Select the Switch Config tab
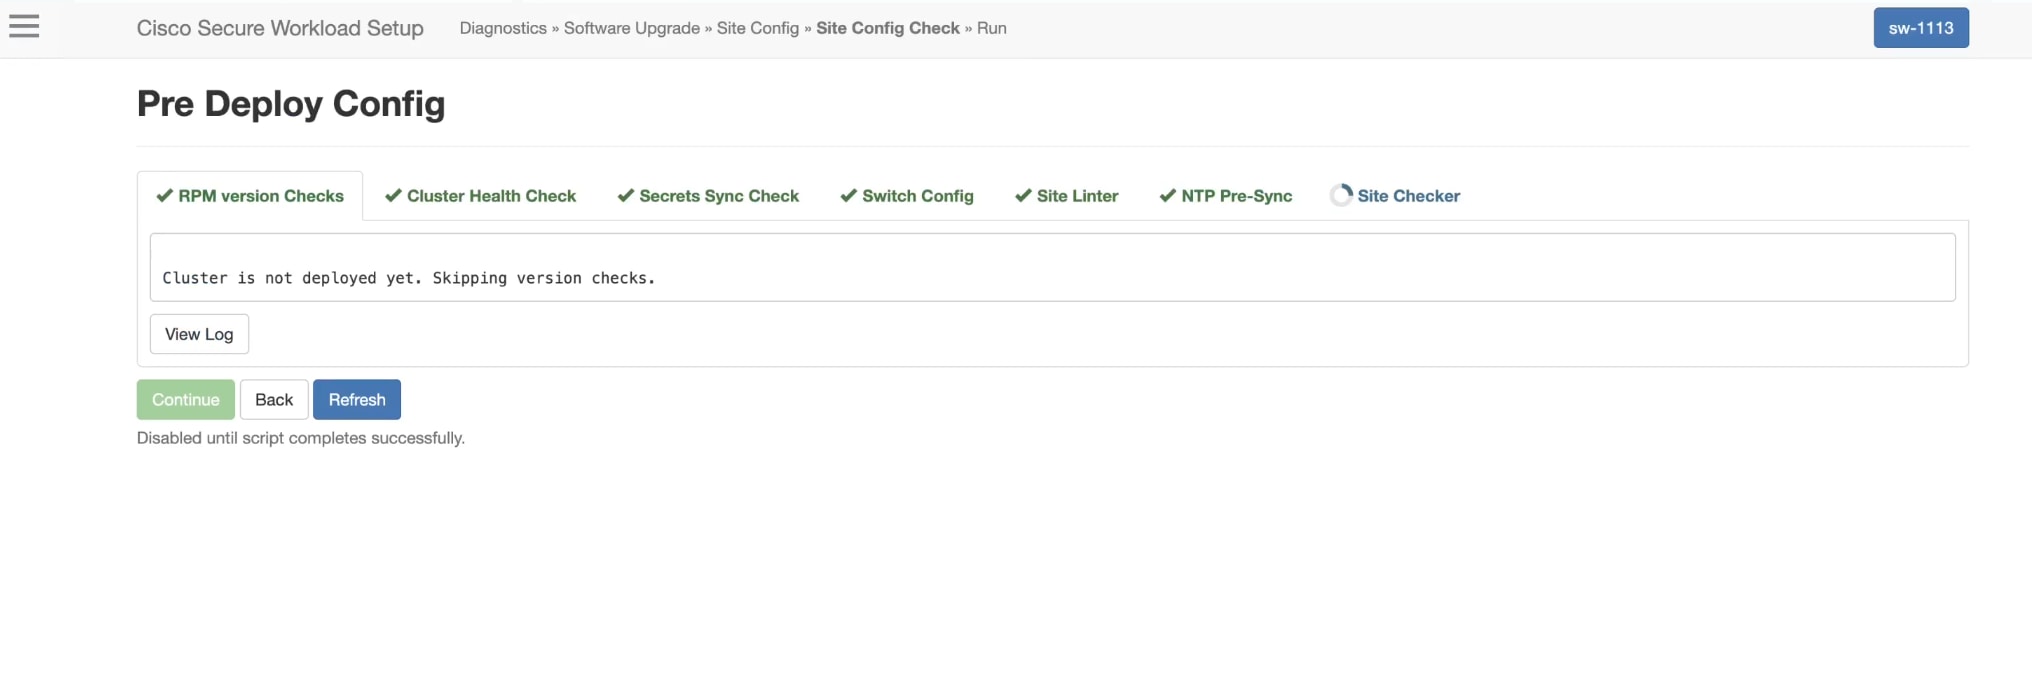Image resolution: width=2032 pixels, height=675 pixels. pos(917,196)
